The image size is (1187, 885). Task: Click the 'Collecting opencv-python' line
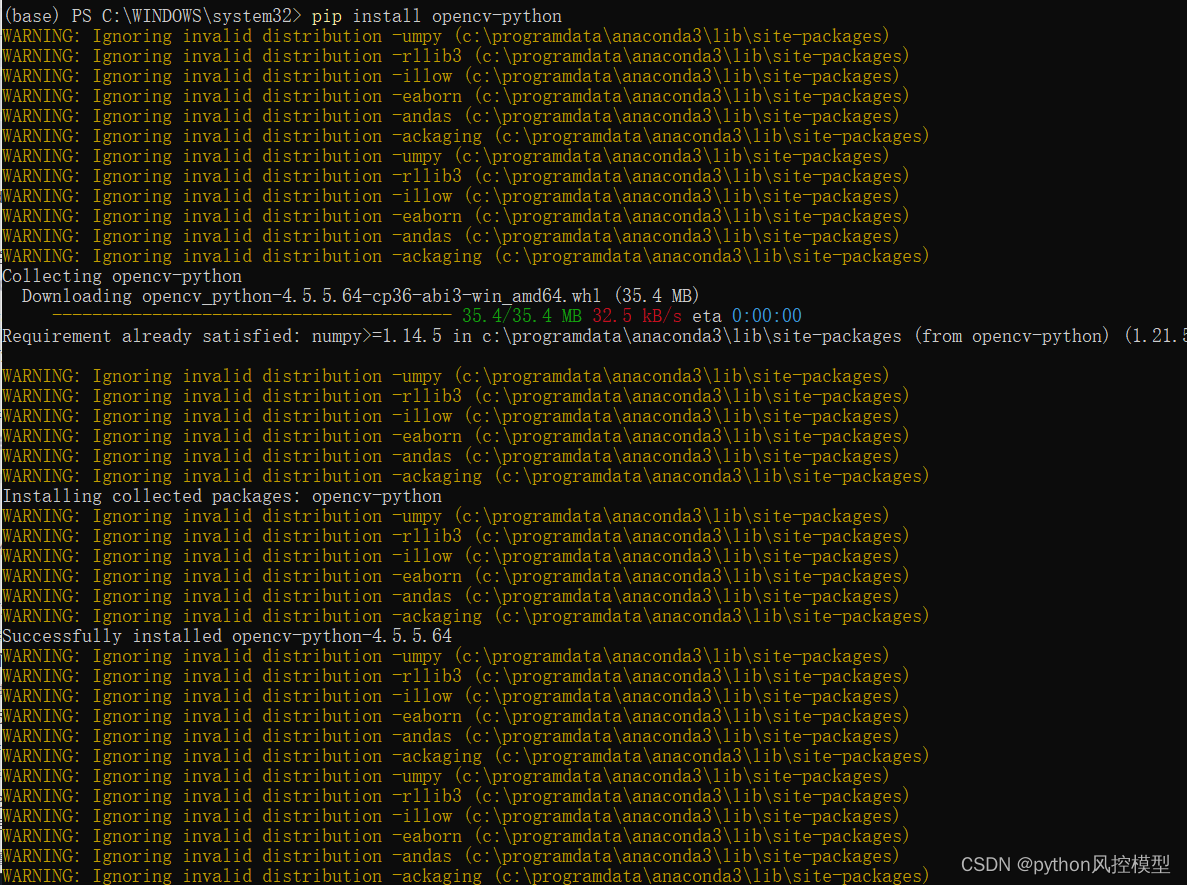[122, 276]
